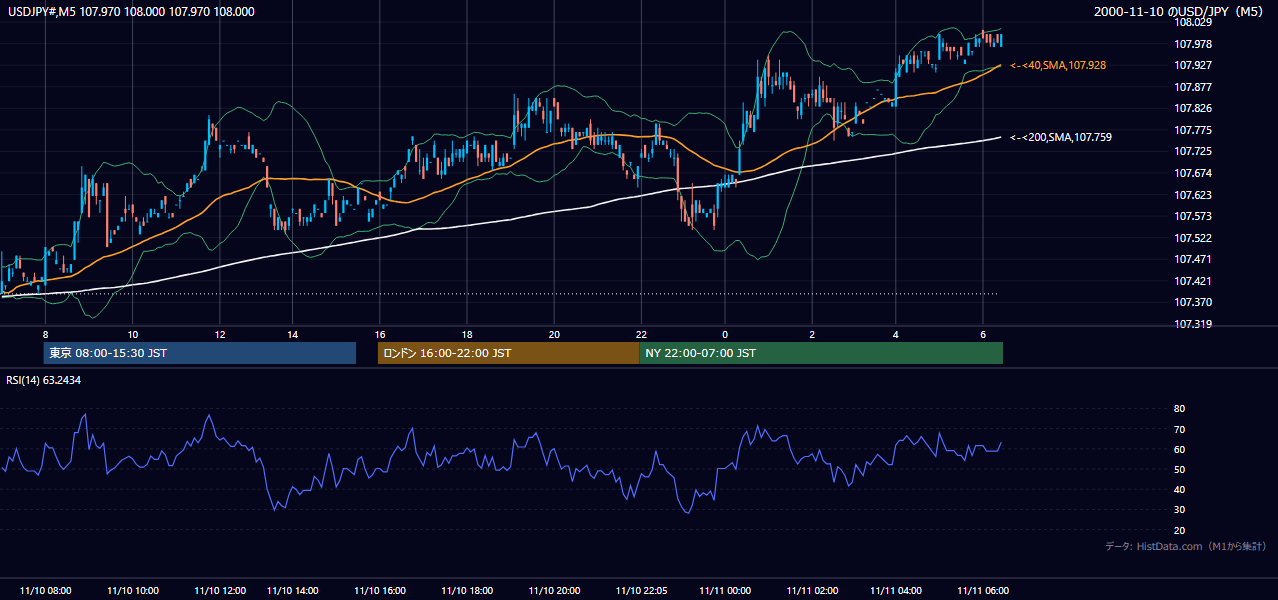Click price axis value 107.522
Image resolution: width=1278 pixels, height=600 pixels.
[x=1193, y=238]
